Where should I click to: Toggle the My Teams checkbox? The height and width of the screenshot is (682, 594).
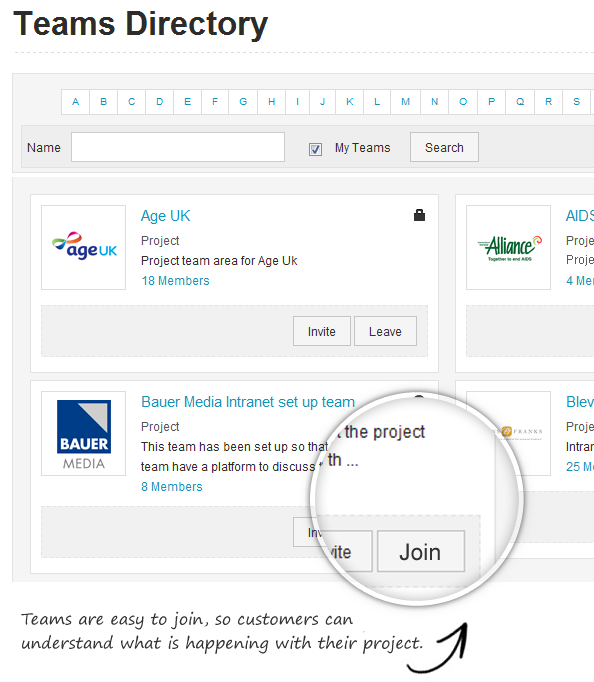(315, 149)
